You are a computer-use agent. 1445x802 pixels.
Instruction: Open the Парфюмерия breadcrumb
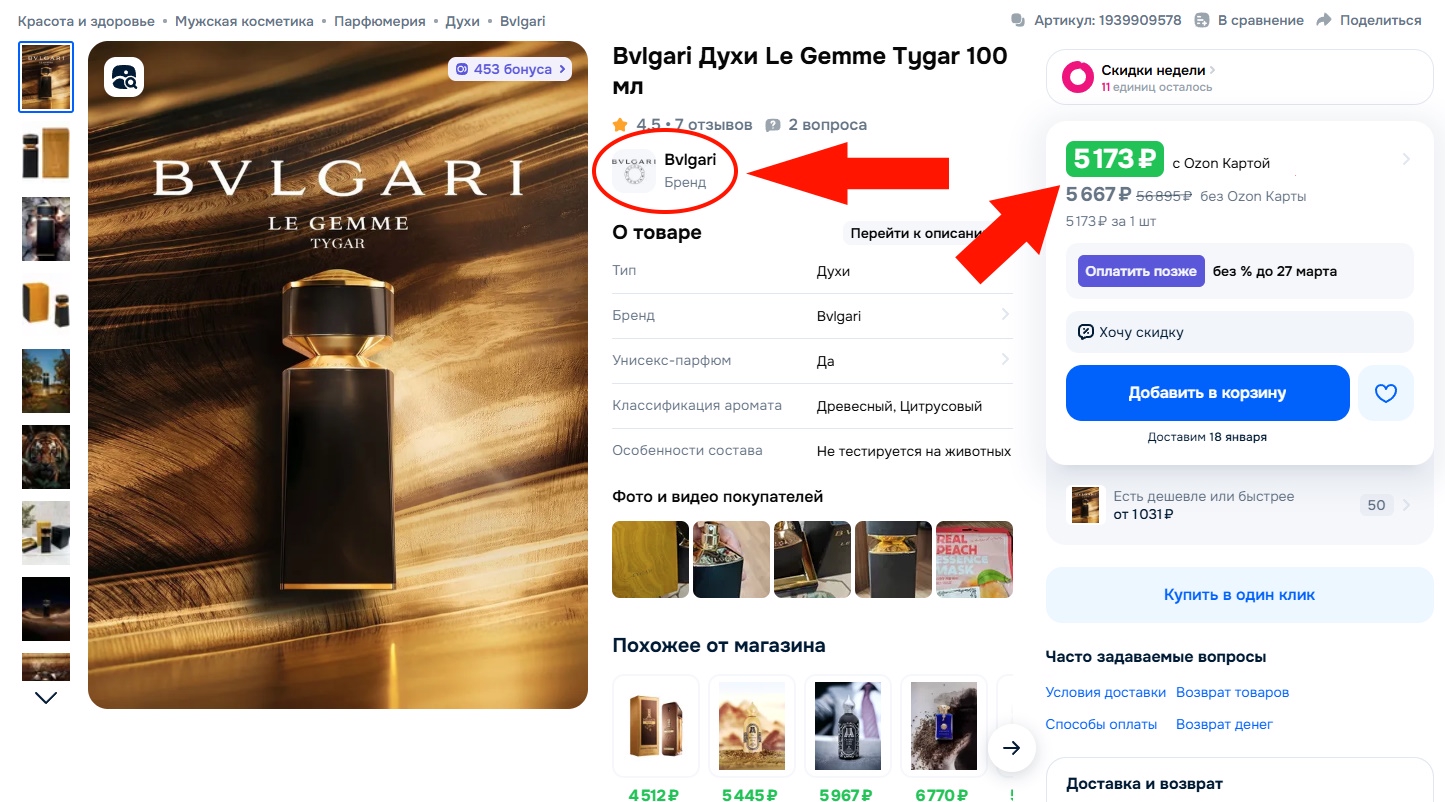coord(380,21)
